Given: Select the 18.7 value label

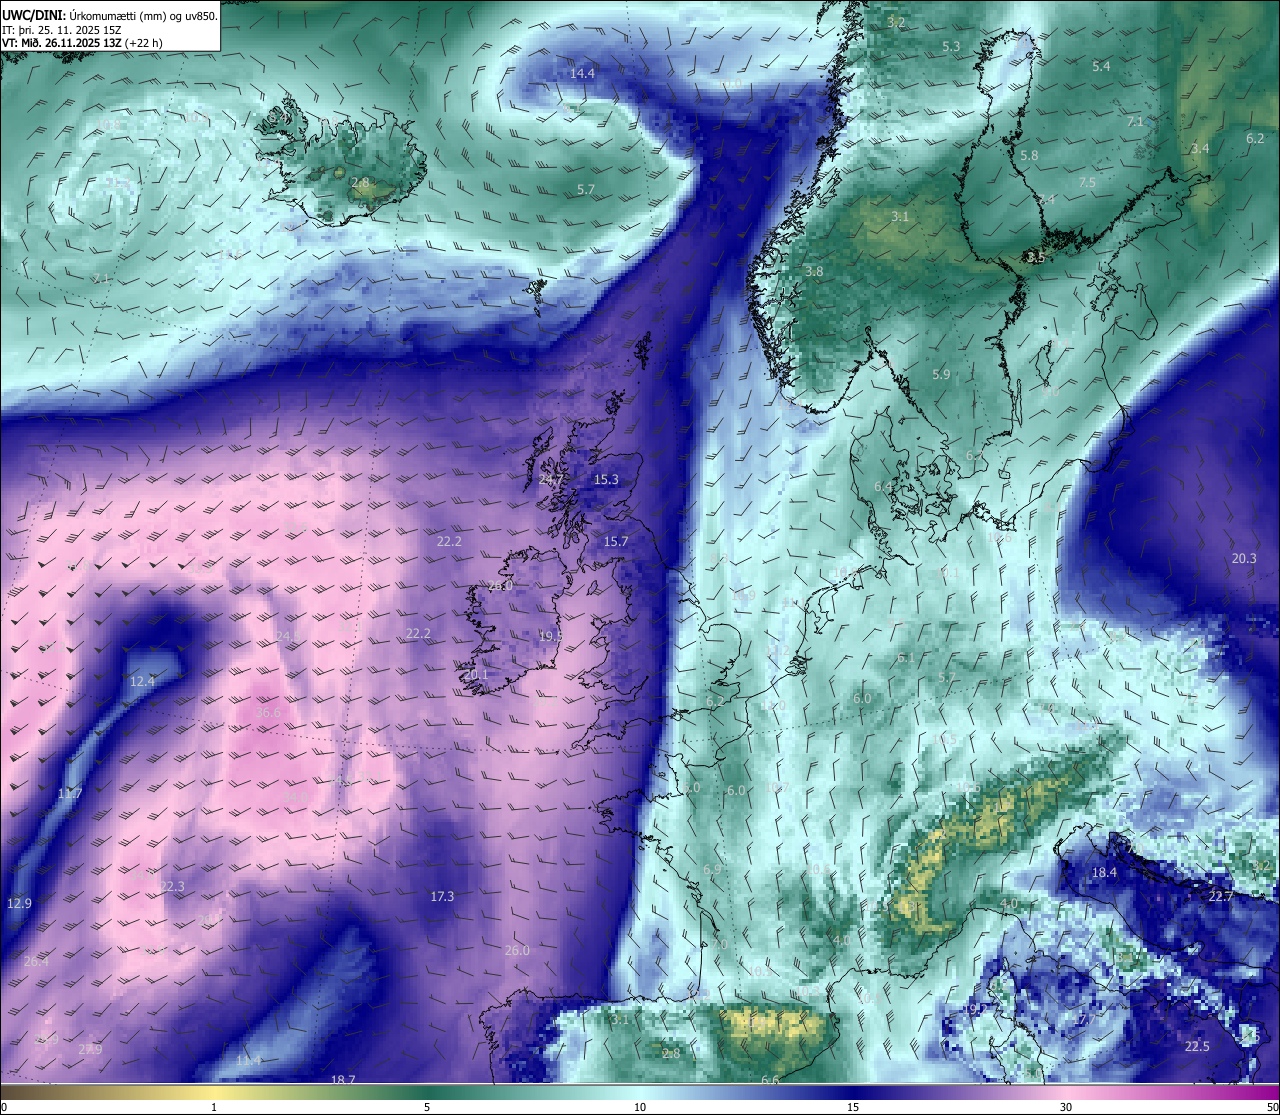Looking at the screenshot, I should click(x=343, y=1080).
